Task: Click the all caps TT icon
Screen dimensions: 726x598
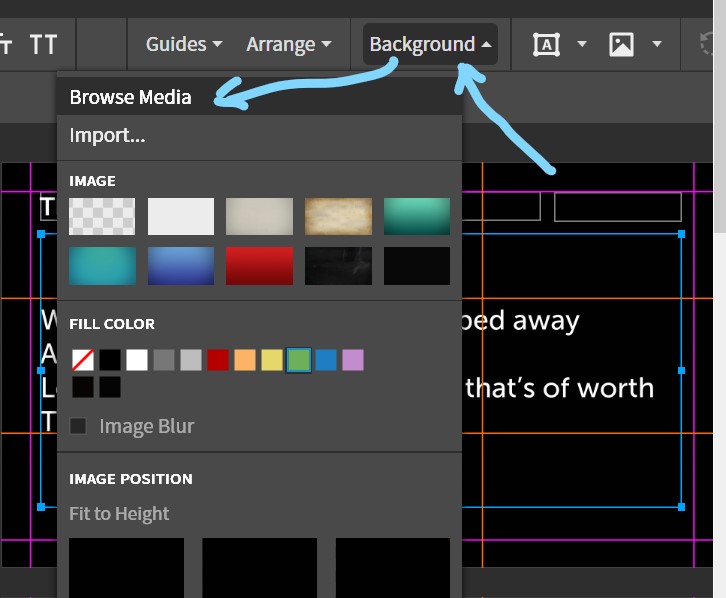Action: (43, 44)
